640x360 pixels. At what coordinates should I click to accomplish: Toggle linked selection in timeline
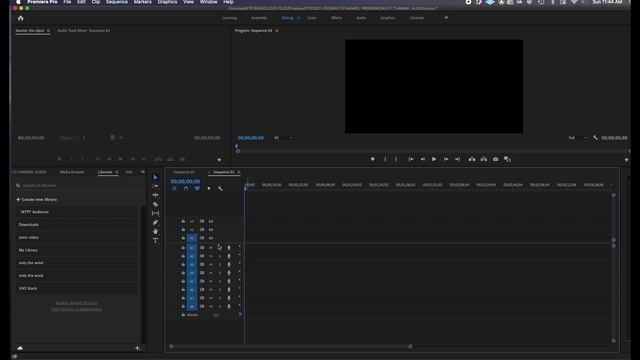(x=198, y=189)
